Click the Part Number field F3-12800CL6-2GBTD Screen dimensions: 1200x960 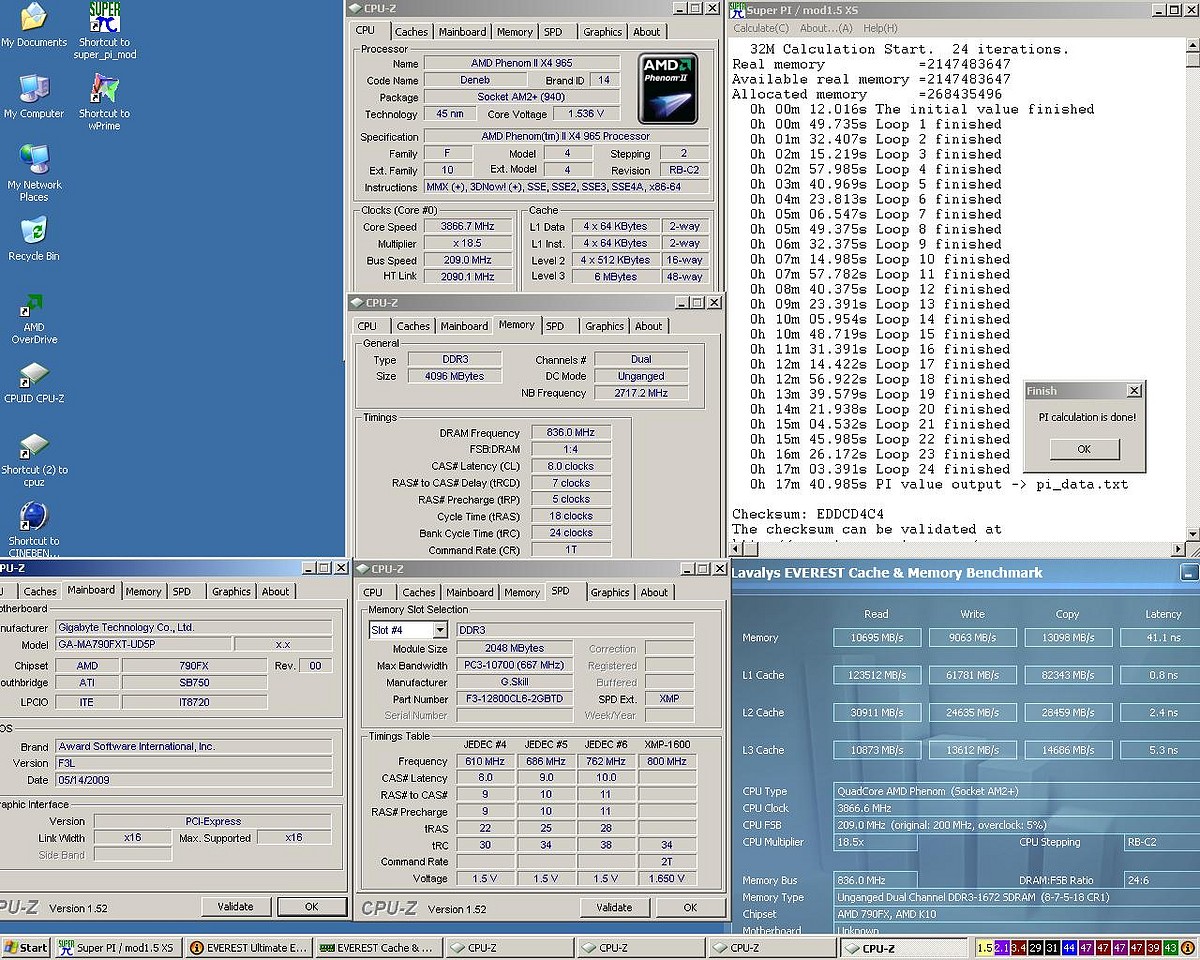coord(514,699)
